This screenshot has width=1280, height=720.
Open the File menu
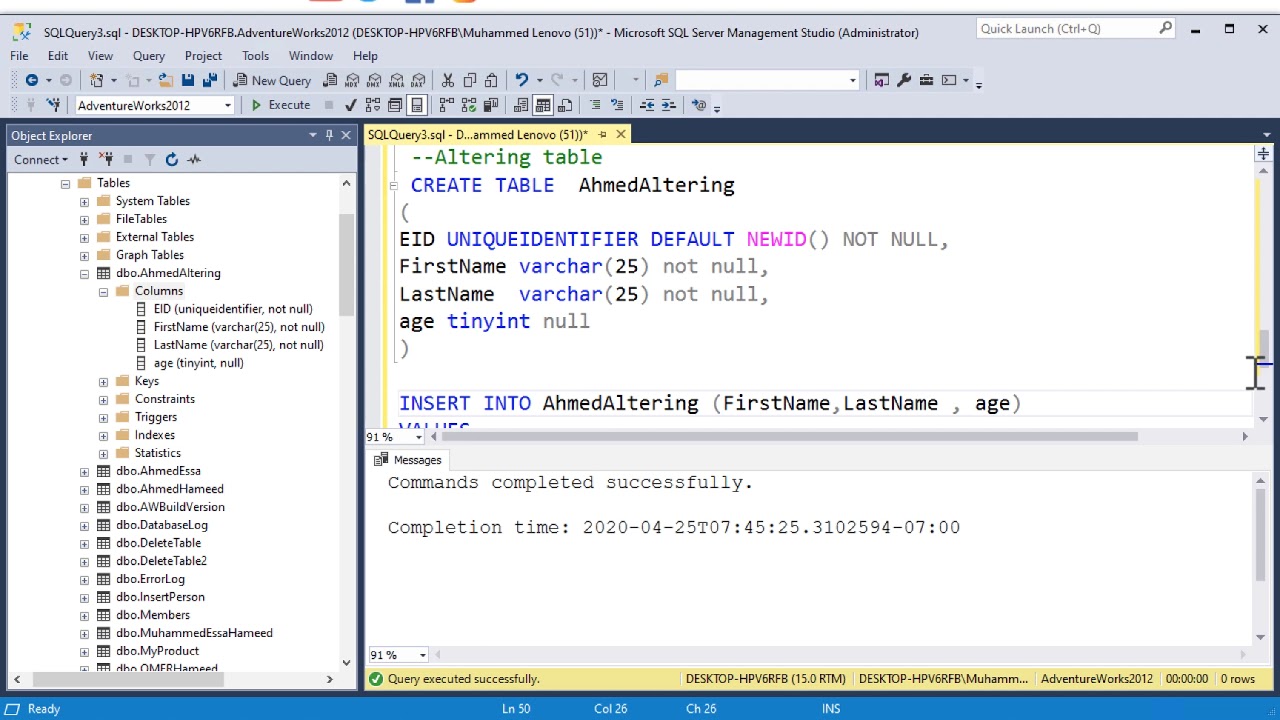coord(19,56)
